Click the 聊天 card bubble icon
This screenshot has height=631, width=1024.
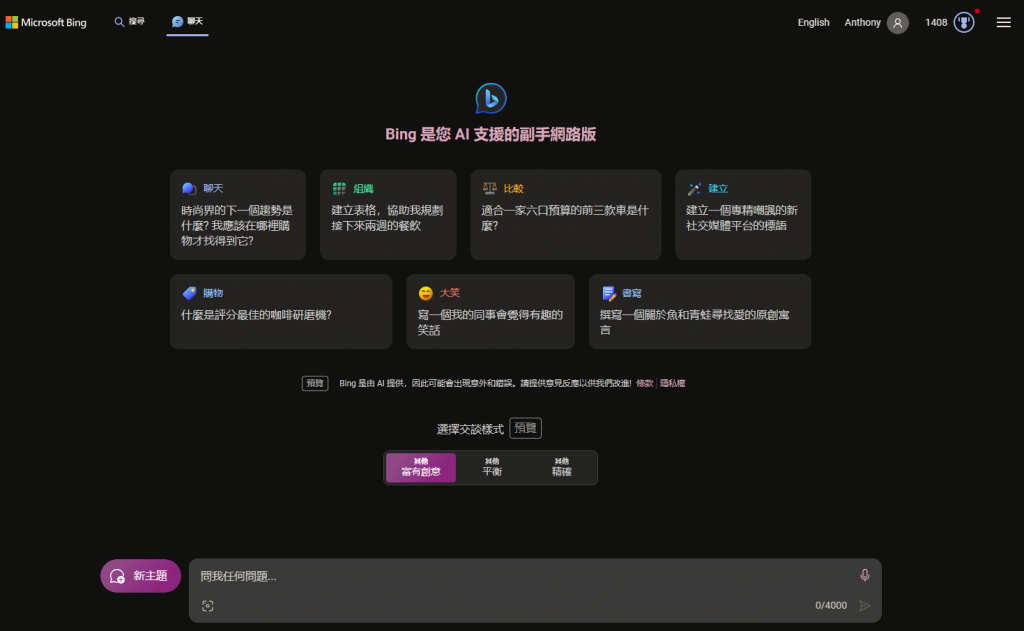tap(189, 189)
